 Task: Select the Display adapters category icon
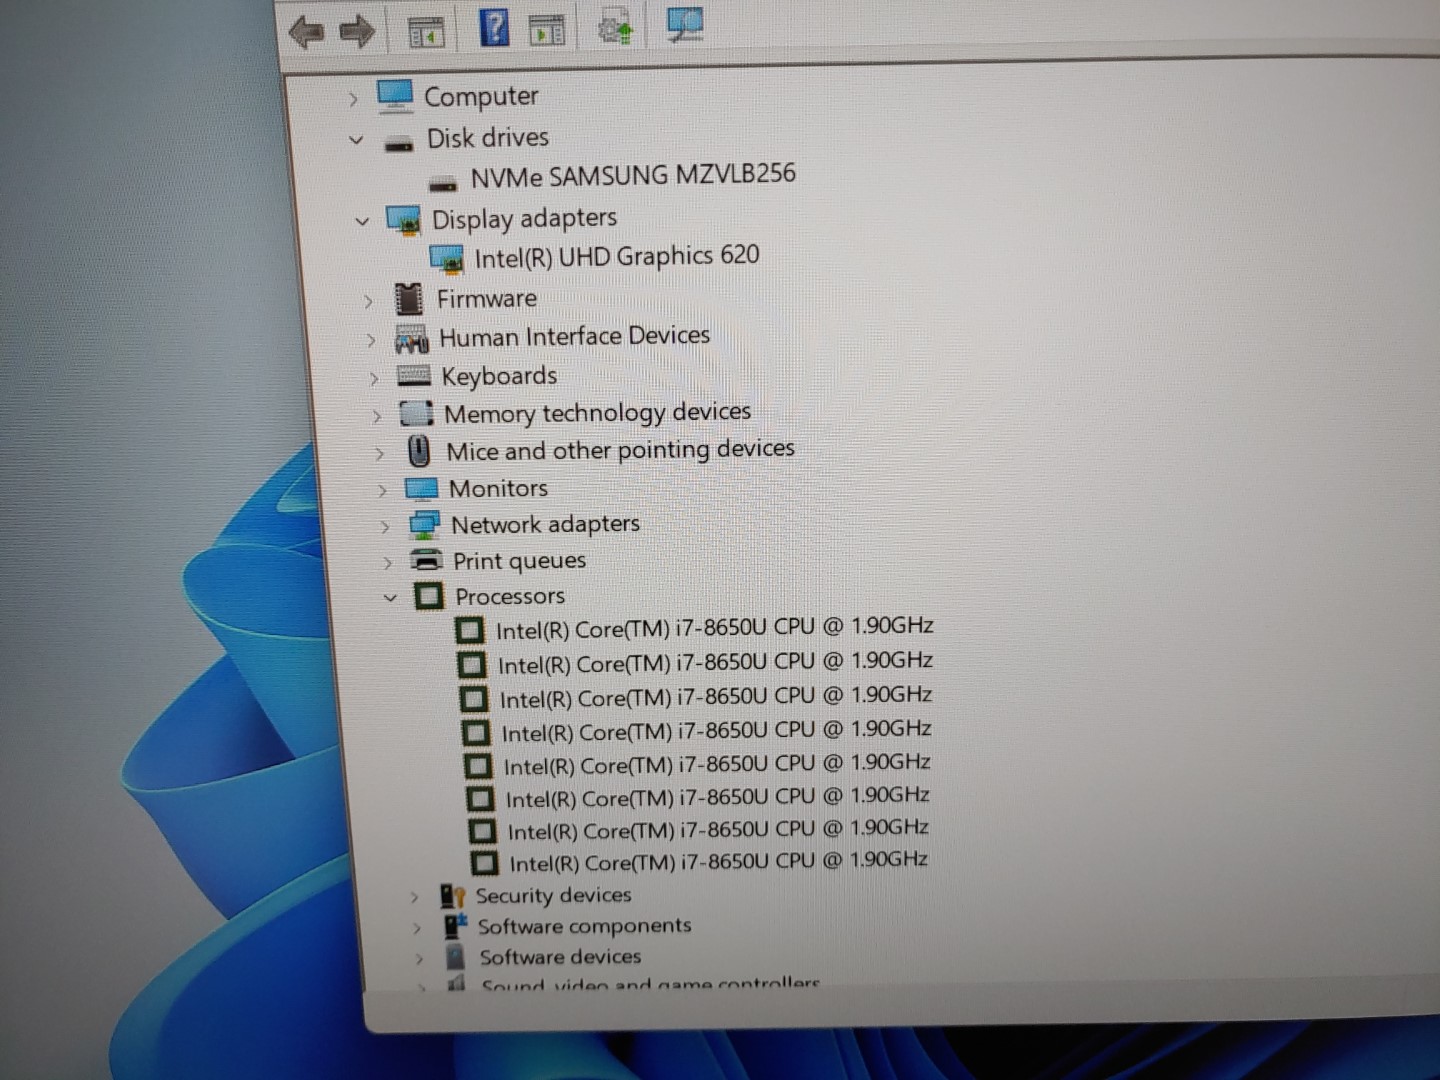403,220
